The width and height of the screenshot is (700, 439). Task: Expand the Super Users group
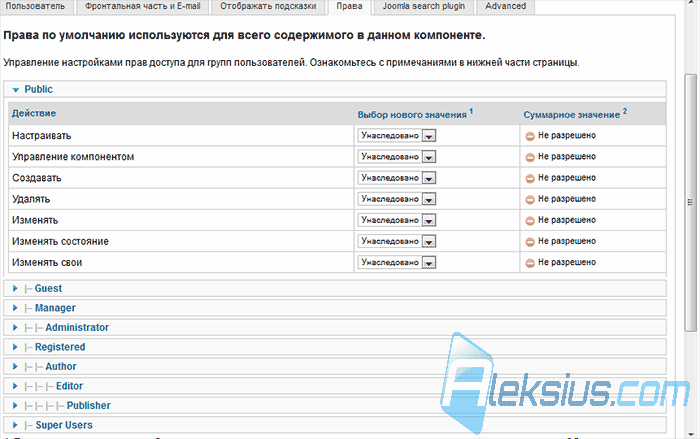[x=335, y=425]
